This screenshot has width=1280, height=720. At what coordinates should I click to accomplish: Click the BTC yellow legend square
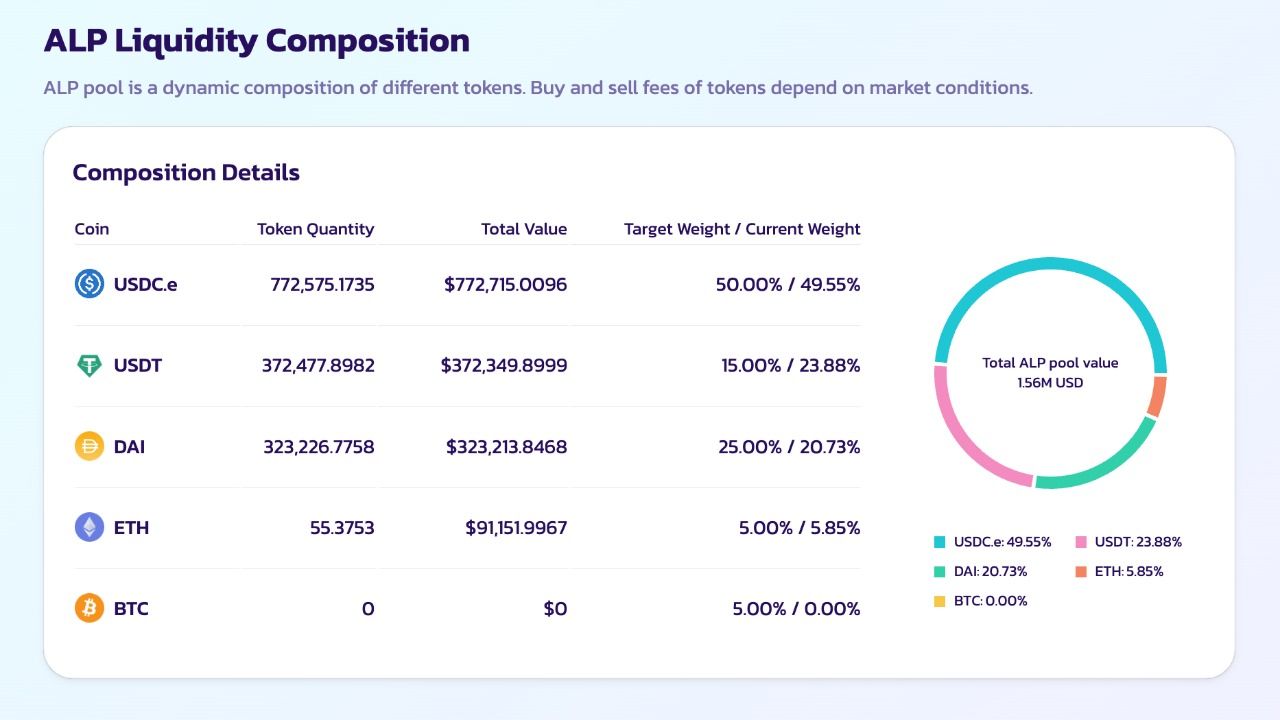coord(939,601)
